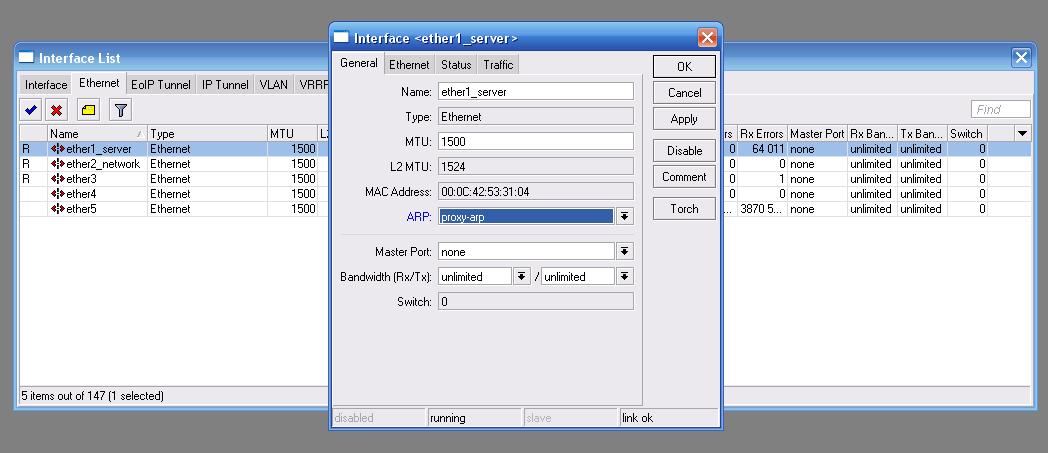
Task: Switch to the Traffic tab
Action: coord(498,65)
